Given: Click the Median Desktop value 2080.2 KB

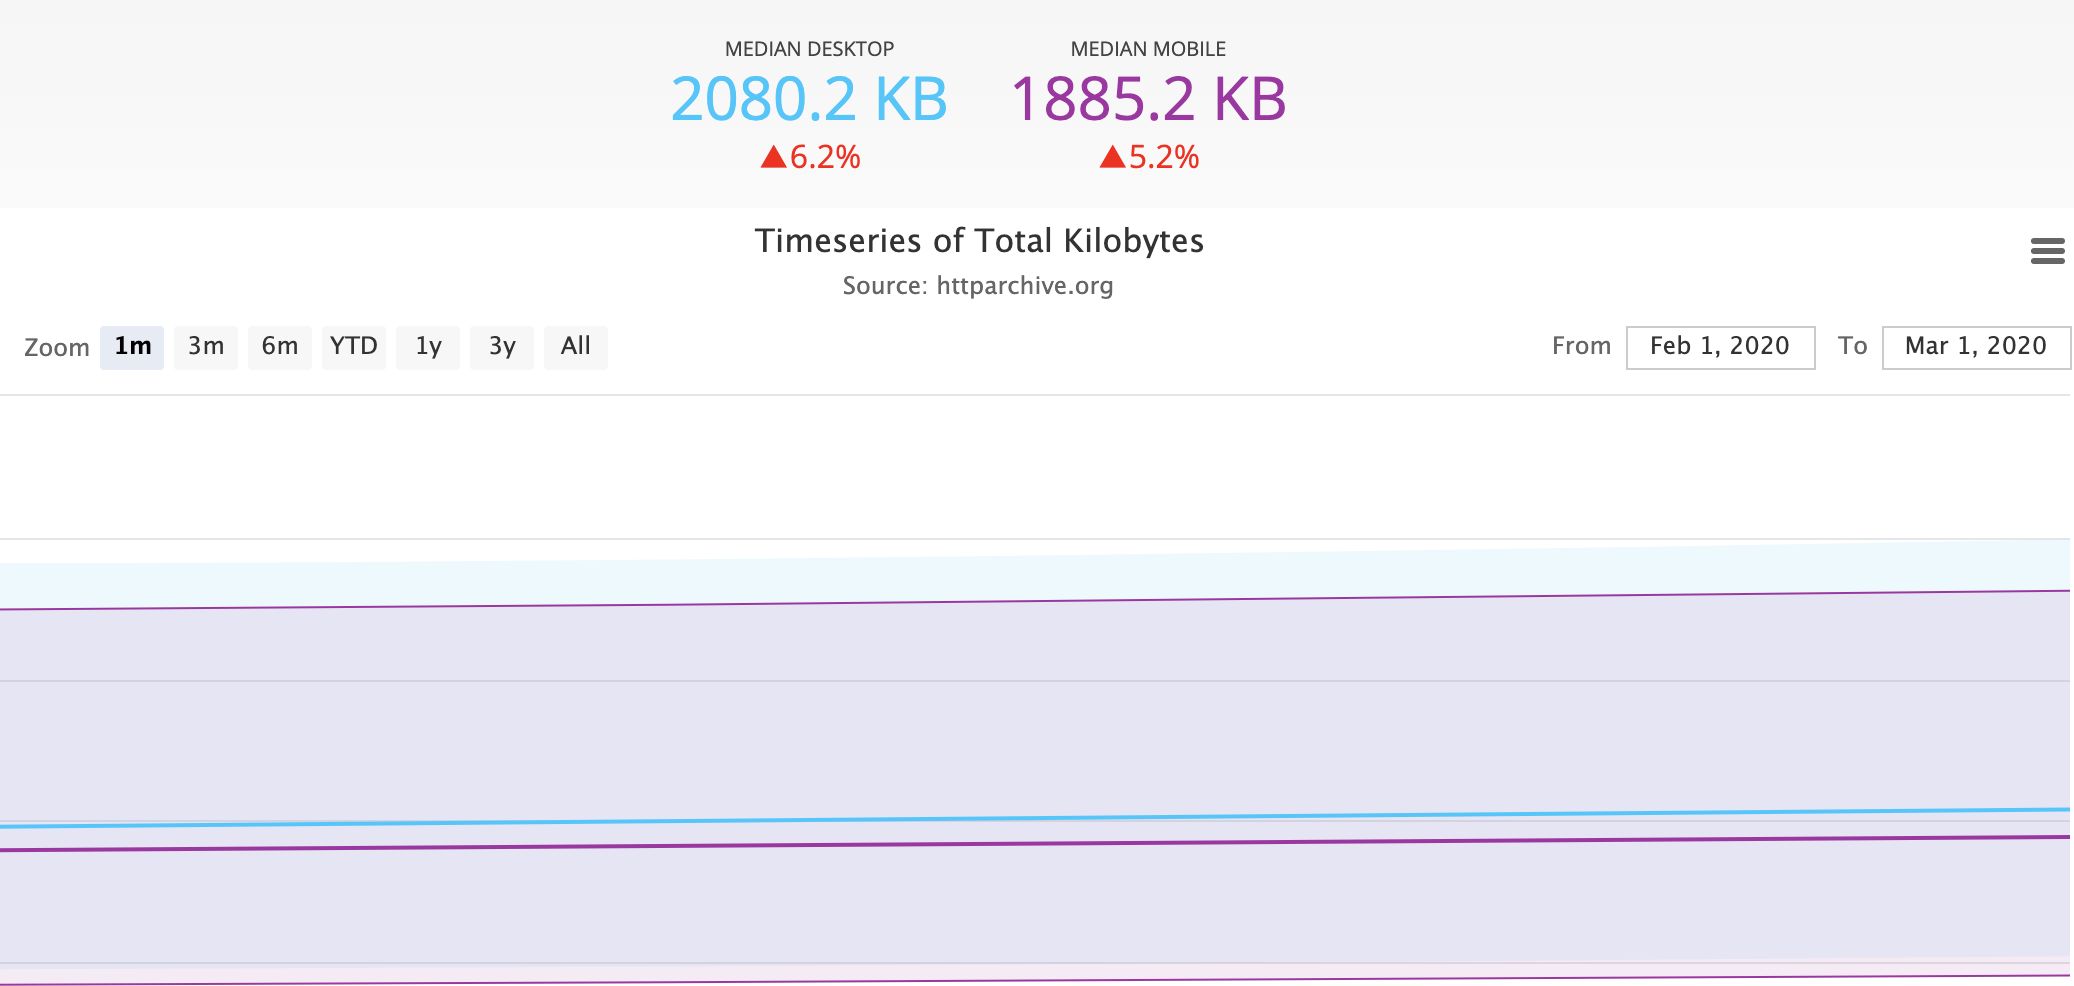Looking at the screenshot, I should (x=810, y=99).
